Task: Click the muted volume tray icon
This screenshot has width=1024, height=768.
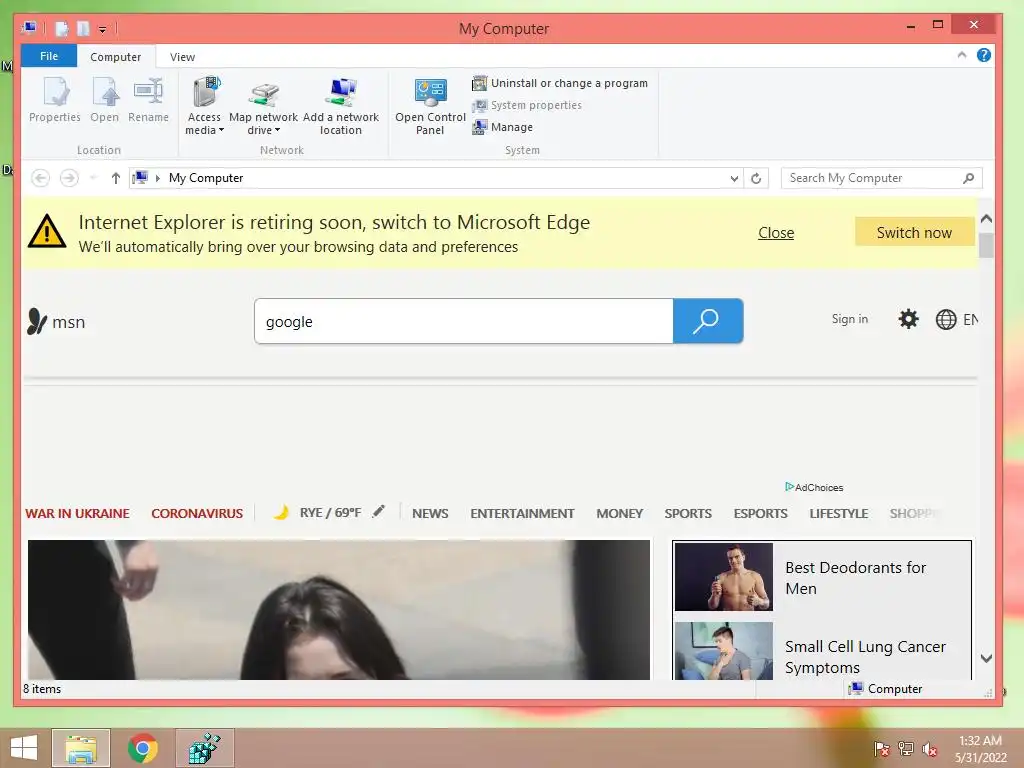Action: point(929,749)
